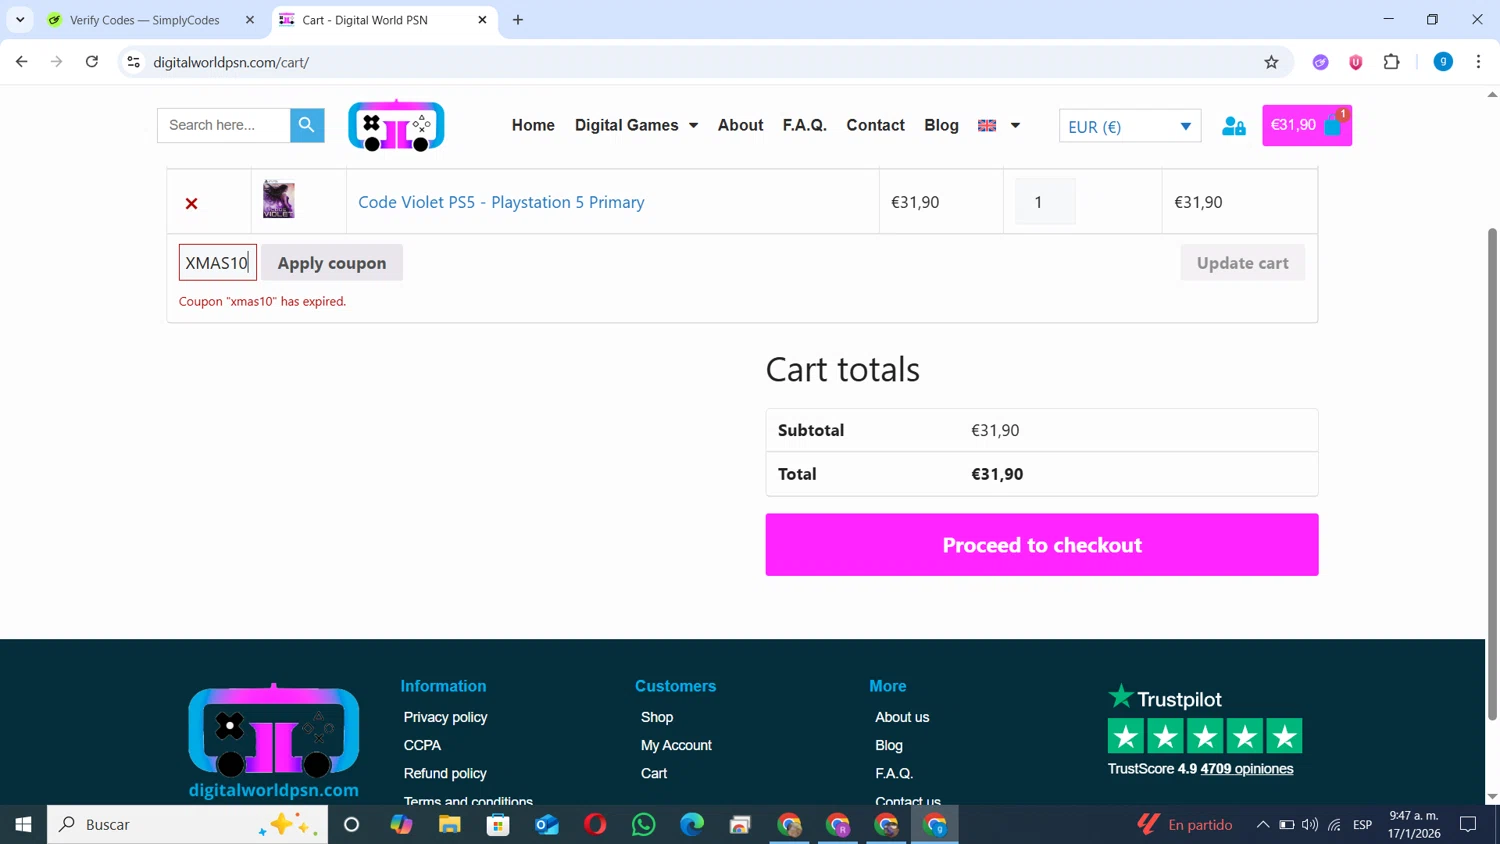Image resolution: width=1500 pixels, height=844 pixels.
Task: Close the Cart - Digital World PSN tab
Action: tap(482, 20)
